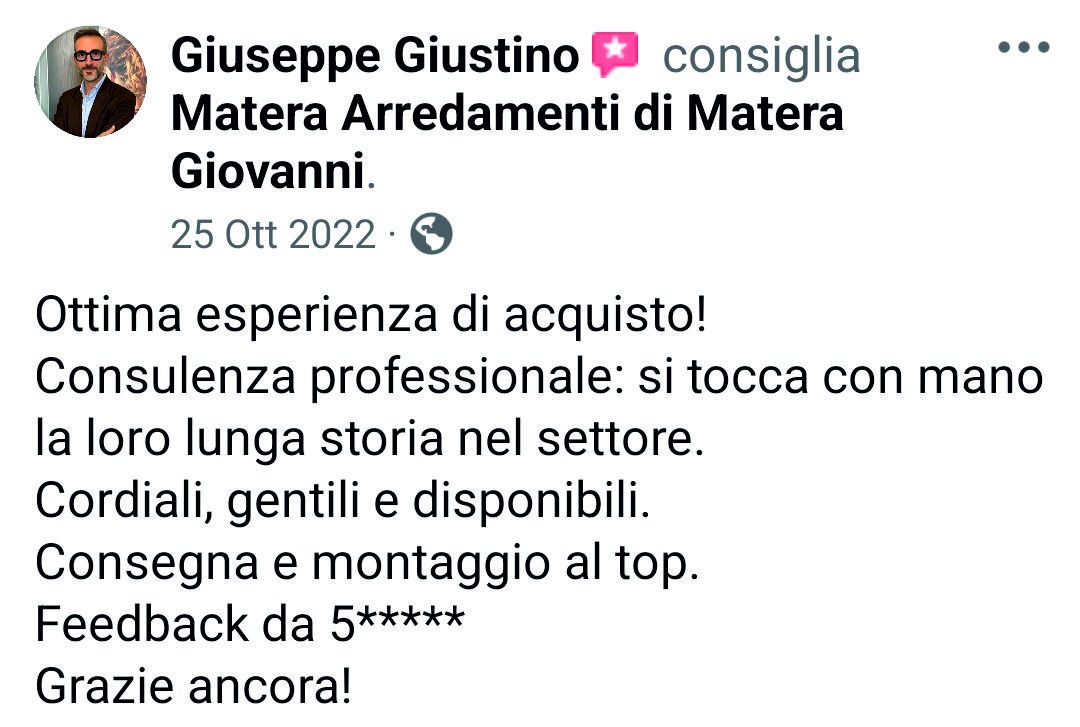Open the 25 Ott 2022 post date

(273, 234)
